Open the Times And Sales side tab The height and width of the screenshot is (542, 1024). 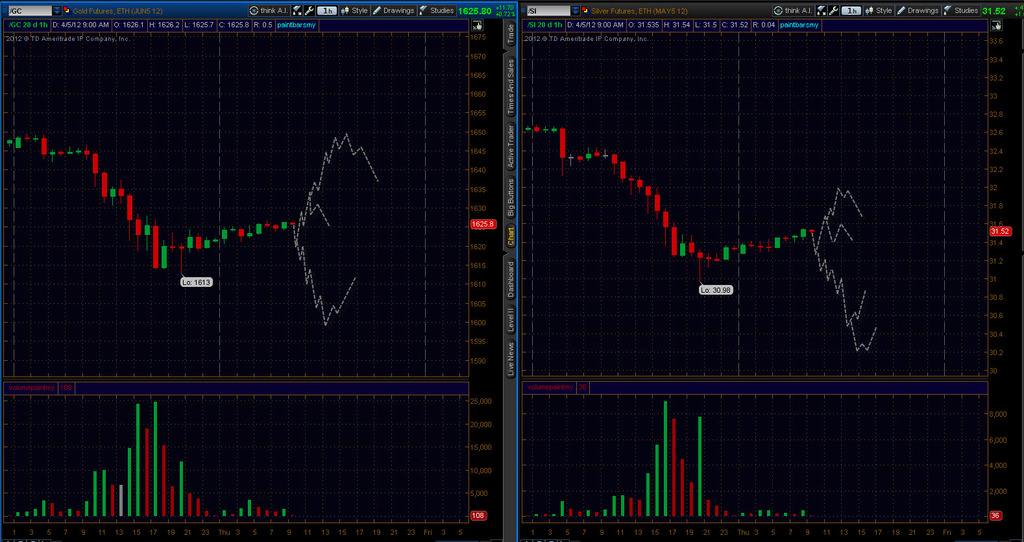click(510, 84)
